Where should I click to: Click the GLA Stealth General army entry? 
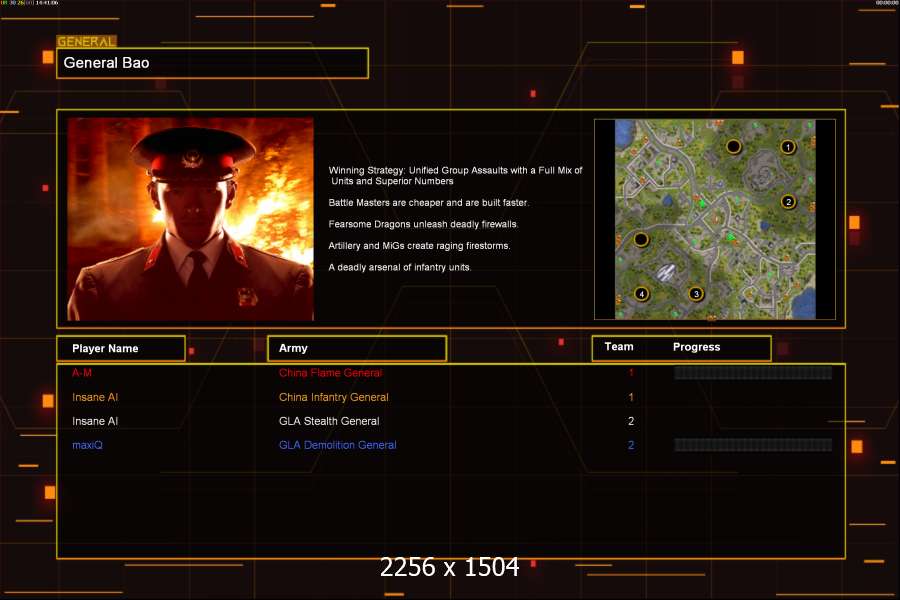(x=329, y=421)
